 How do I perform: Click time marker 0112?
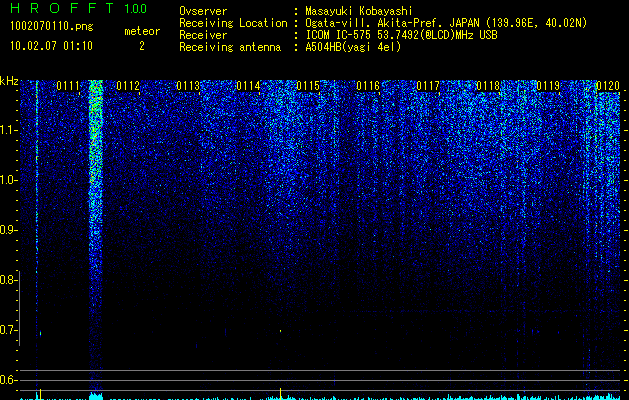click(128, 85)
